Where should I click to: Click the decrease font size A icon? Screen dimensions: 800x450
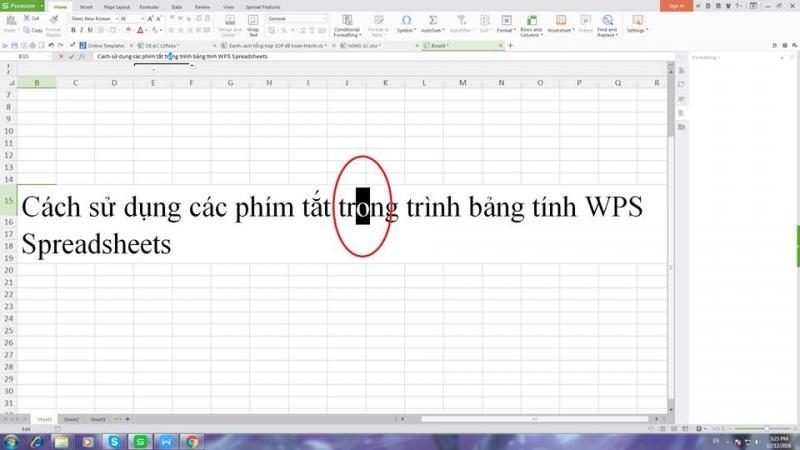click(159, 18)
